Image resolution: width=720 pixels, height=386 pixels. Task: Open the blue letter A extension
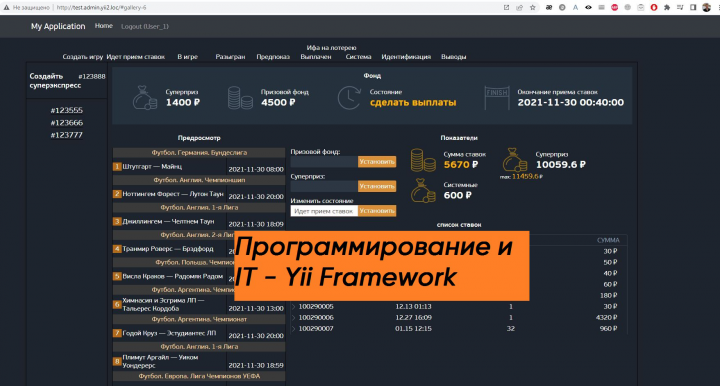click(575, 7)
